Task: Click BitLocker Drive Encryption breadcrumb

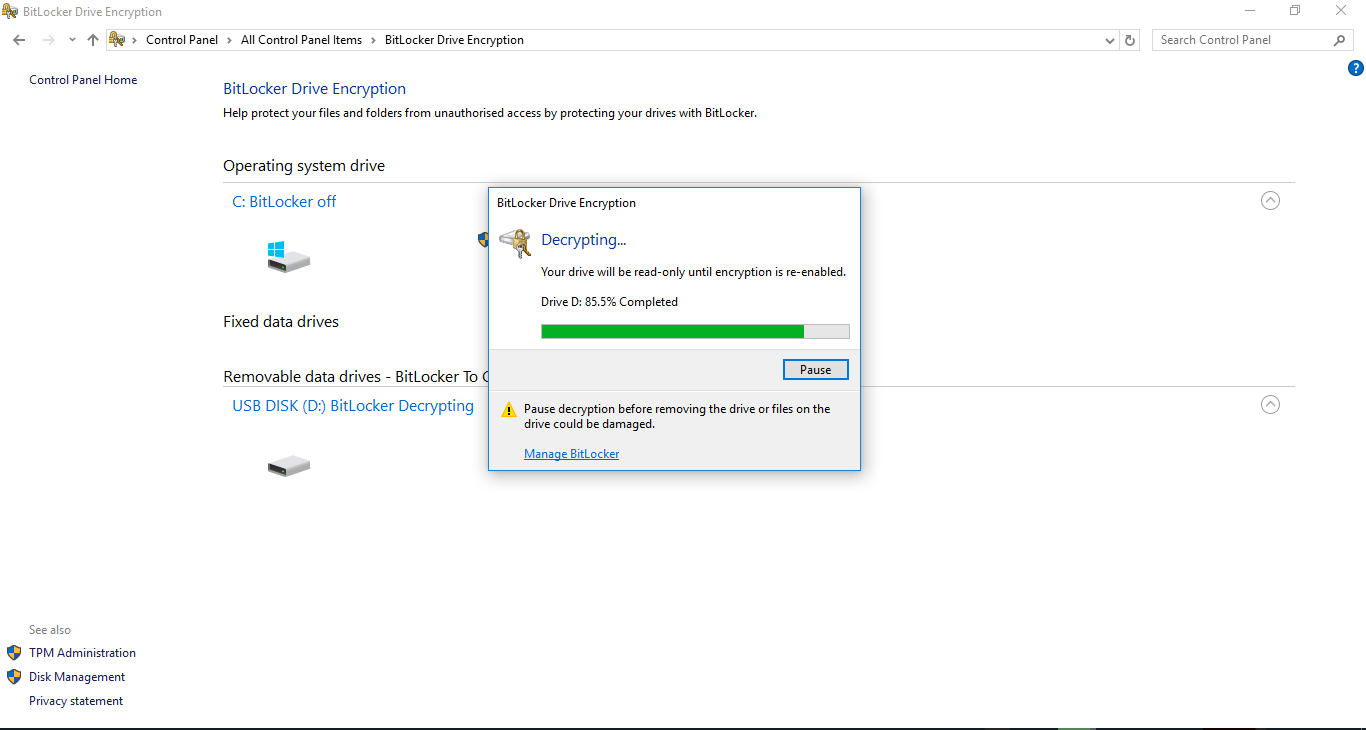Action: click(454, 40)
